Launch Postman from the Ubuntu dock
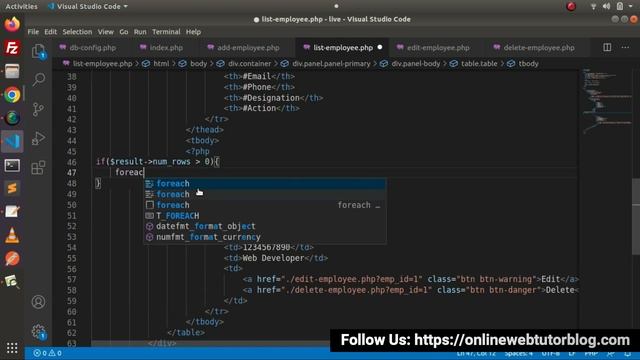The height and width of the screenshot is (360, 640). click(12, 258)
